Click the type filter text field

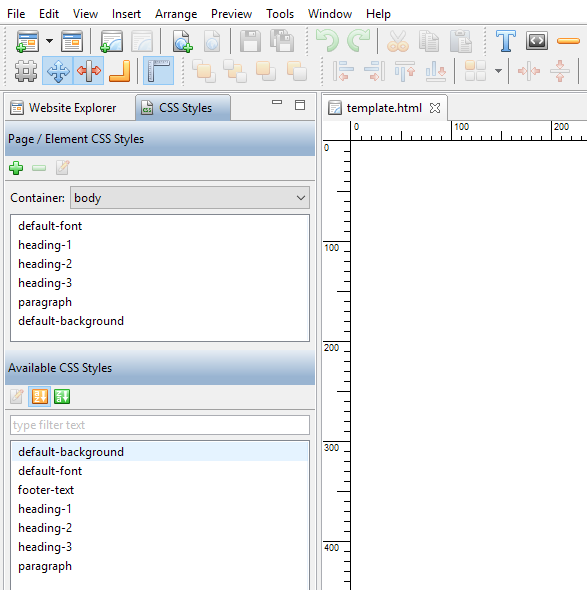[x=160, y=425]
